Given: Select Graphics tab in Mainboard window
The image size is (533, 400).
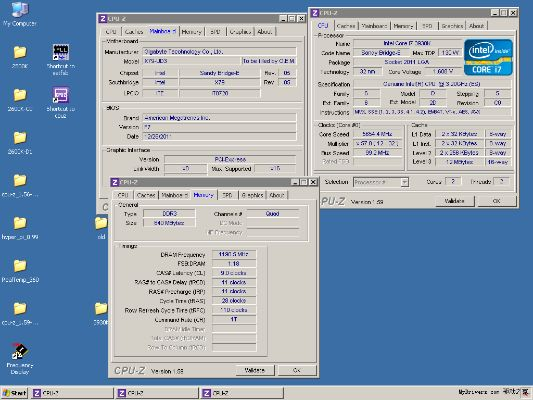Looking at the screenshot, I should coord(240,32).
